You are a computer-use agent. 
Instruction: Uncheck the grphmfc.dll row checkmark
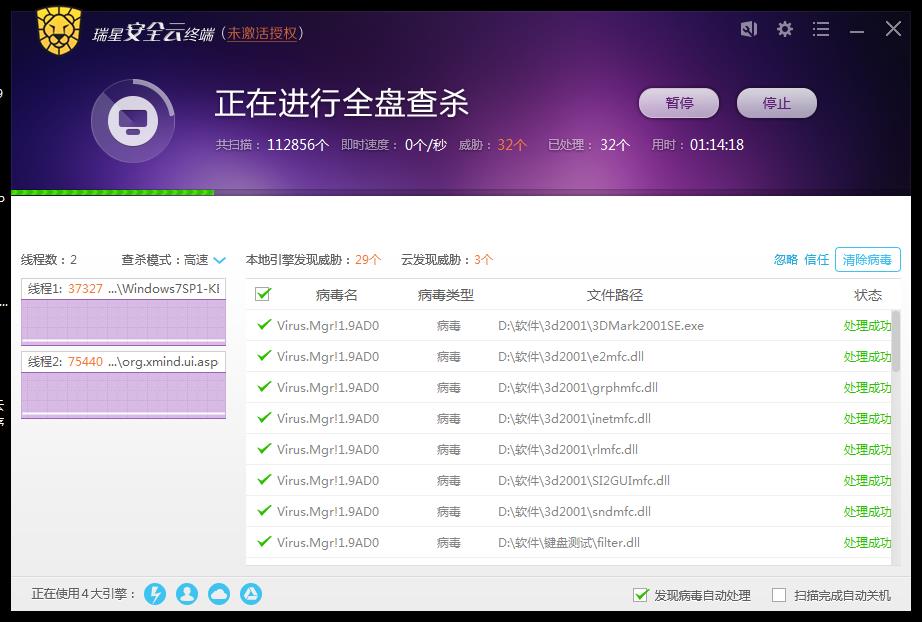coord(264,387)
